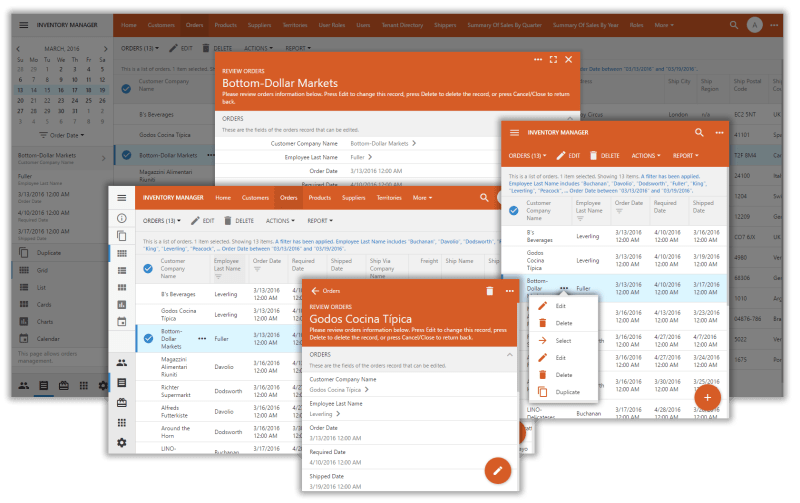Select calendar view icon in icon-sidebar window
This screenshot has height=503, width=800.
121,321
